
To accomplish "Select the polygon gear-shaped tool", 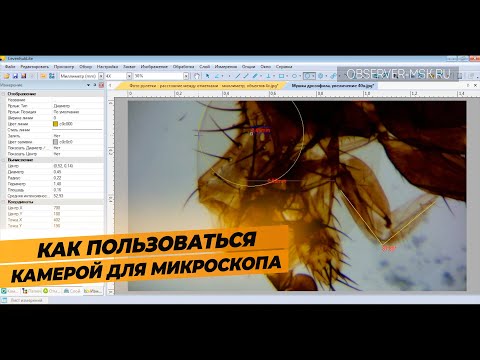I will pyautogui.click(x=321, y=76).
